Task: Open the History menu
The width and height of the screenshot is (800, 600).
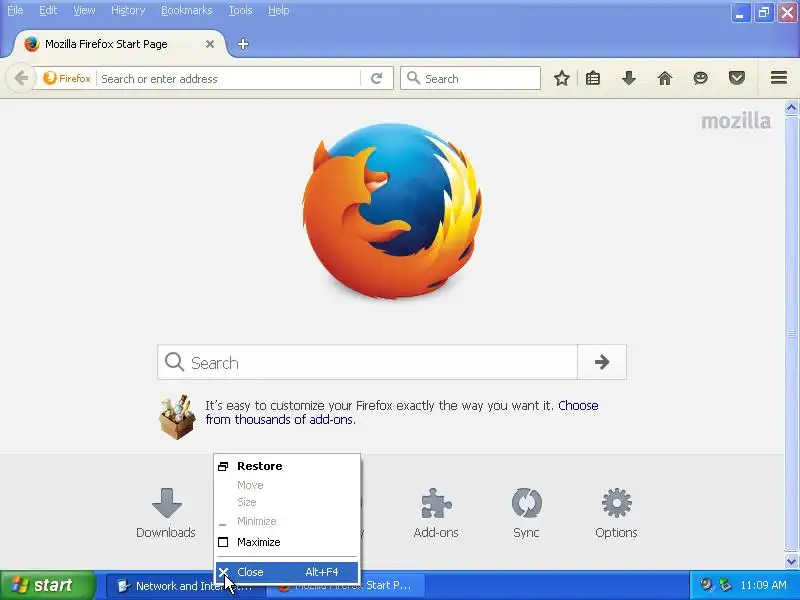Action: [x=128, y=10]
